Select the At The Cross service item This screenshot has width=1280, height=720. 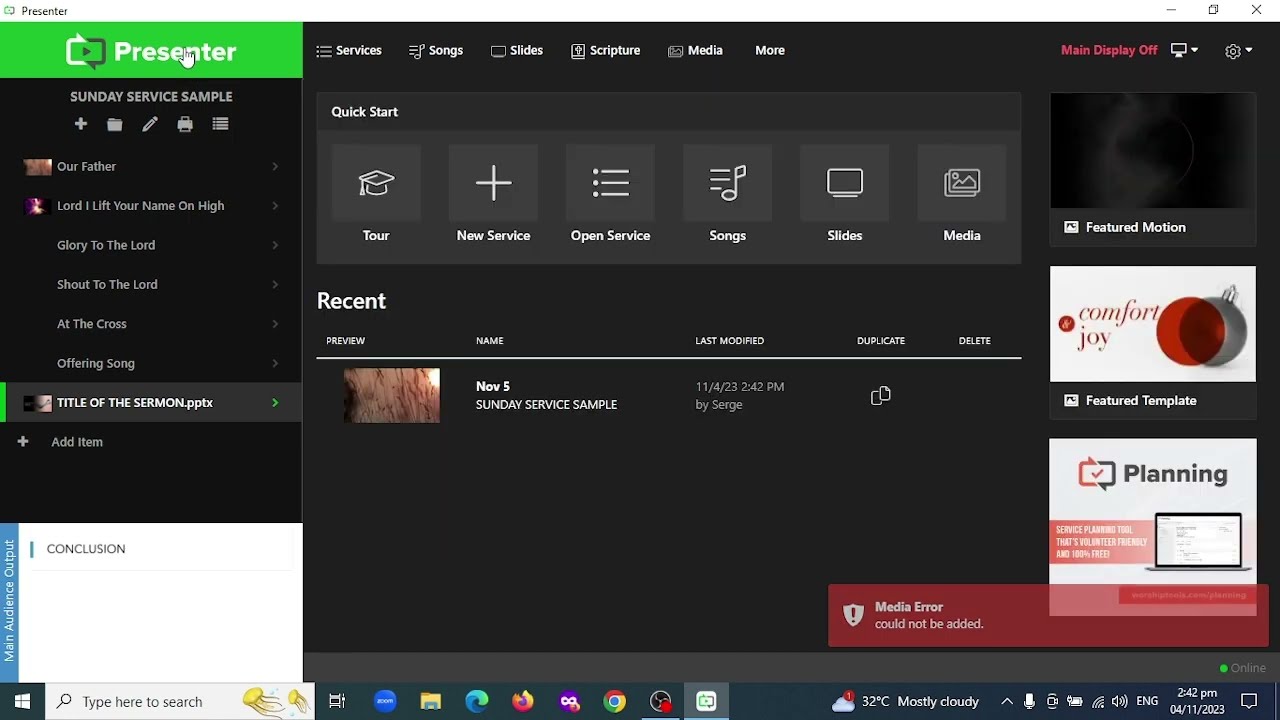pyautogui.click(x=151, y=324)
